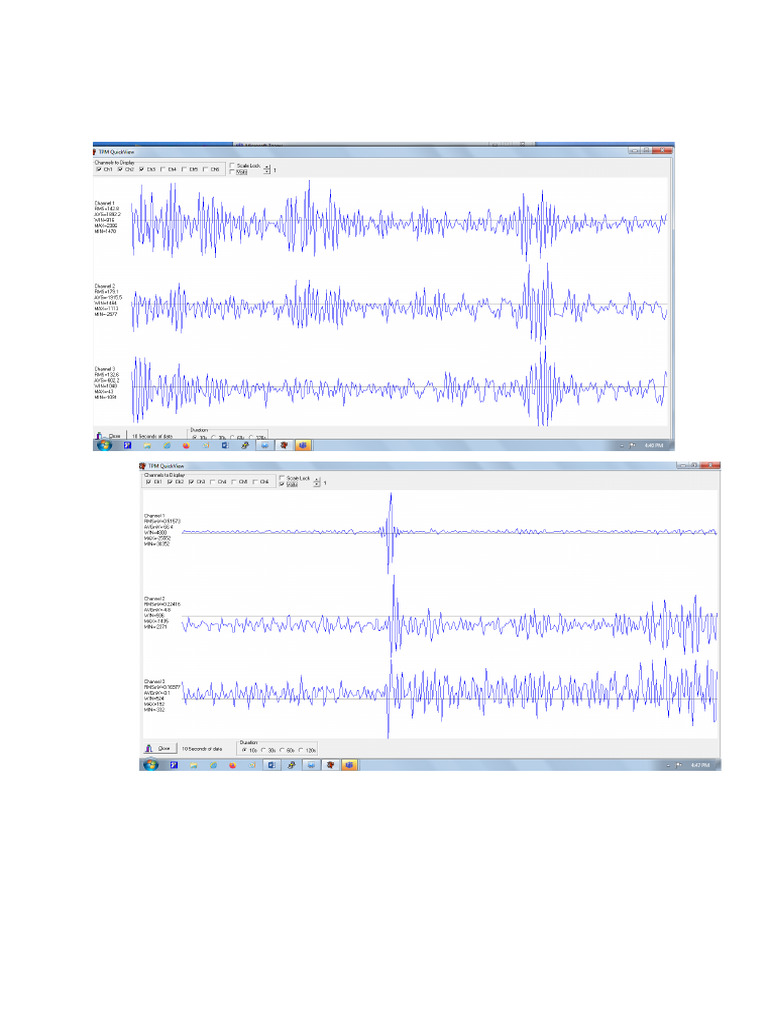Select the highlighted orange taskbar app in lower window
Screen dimensions: 768x1024
[349, 765]
